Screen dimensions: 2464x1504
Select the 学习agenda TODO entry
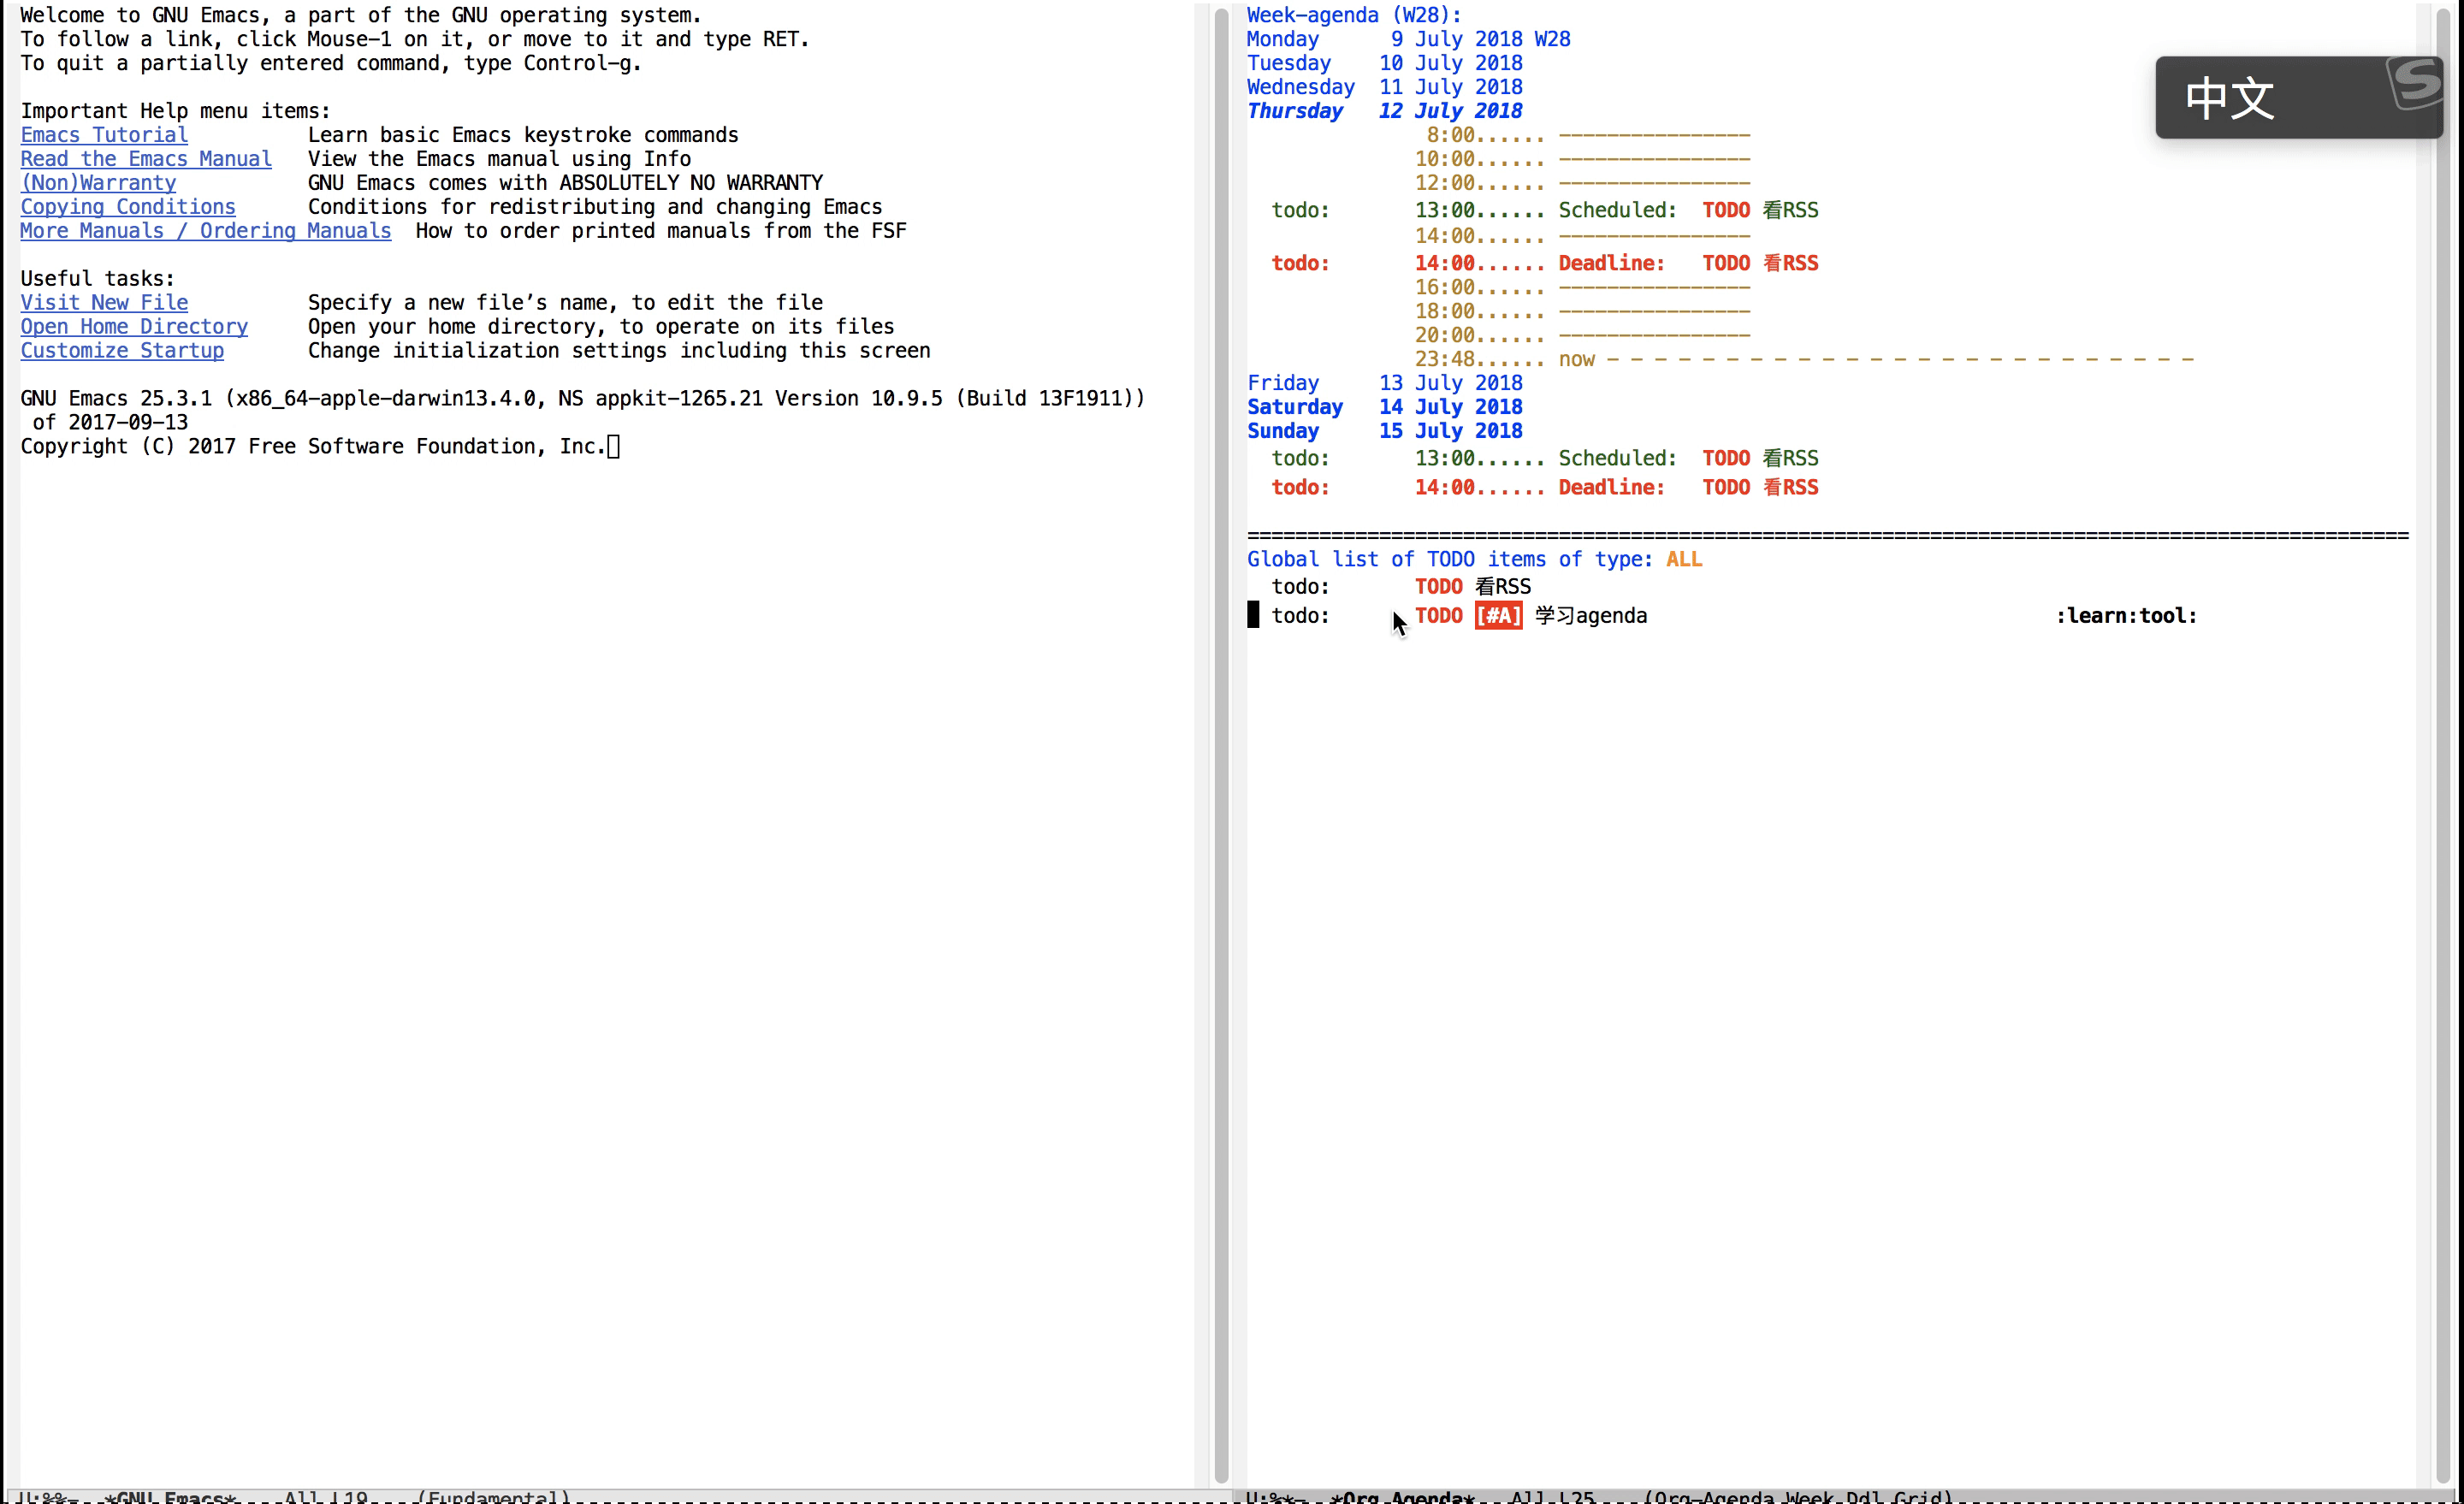(x=1590, y=616)
